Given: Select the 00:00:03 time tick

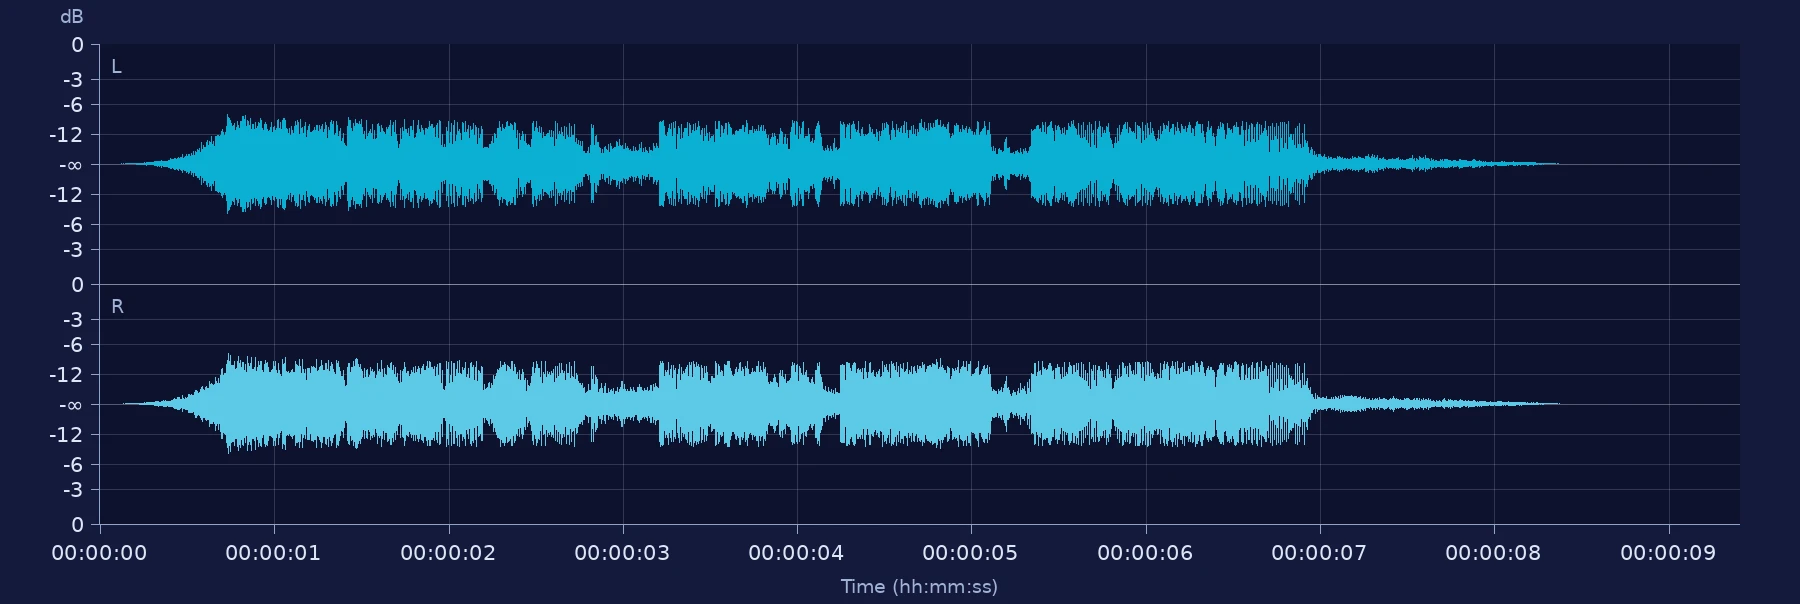Looking at the screenshot, I should 622,553.
